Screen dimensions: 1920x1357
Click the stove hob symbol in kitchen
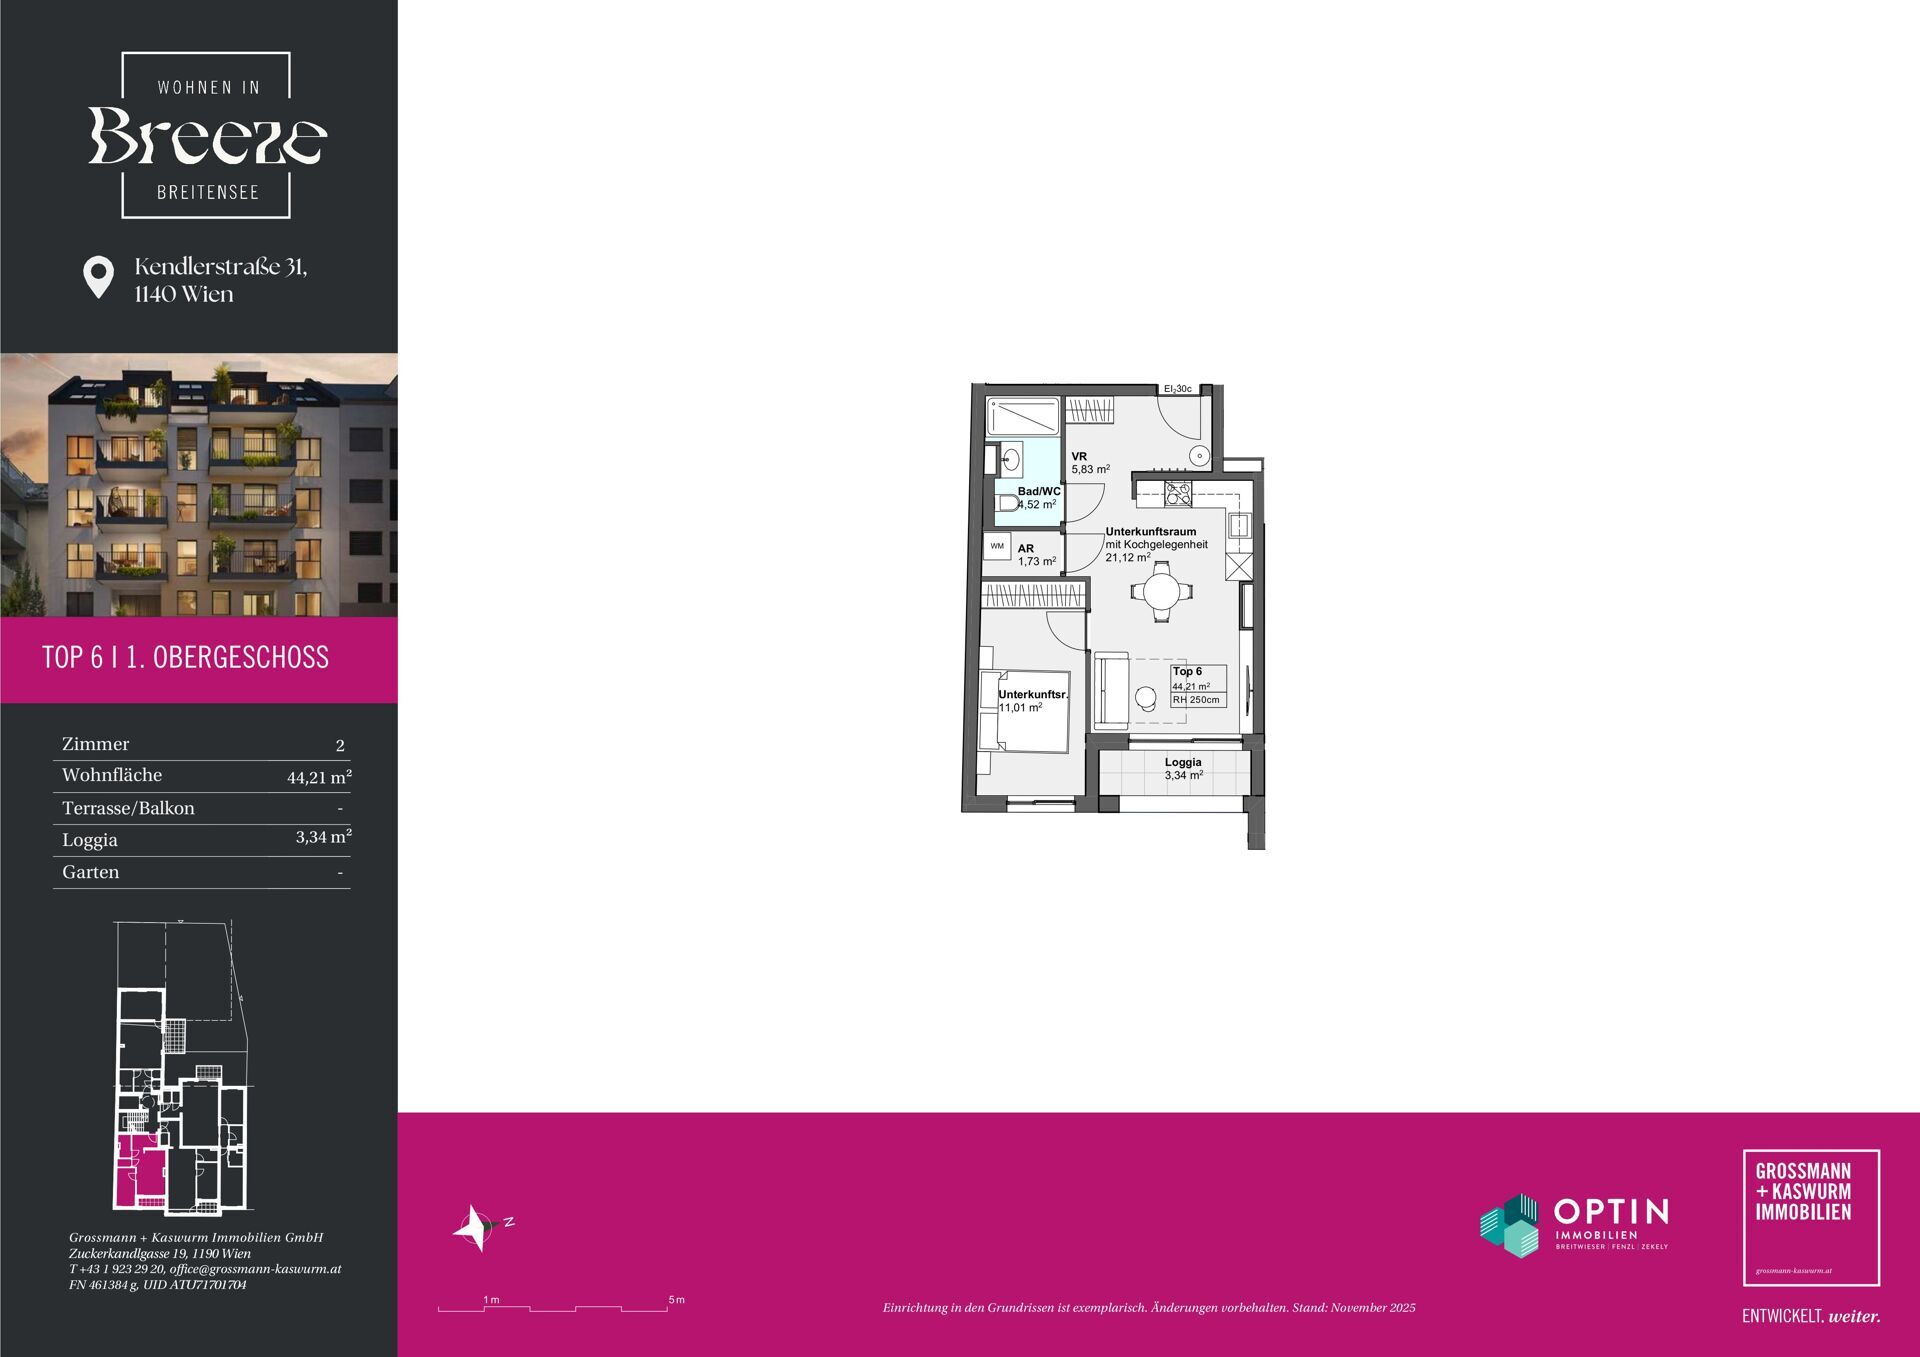(x=1178, y=493)
